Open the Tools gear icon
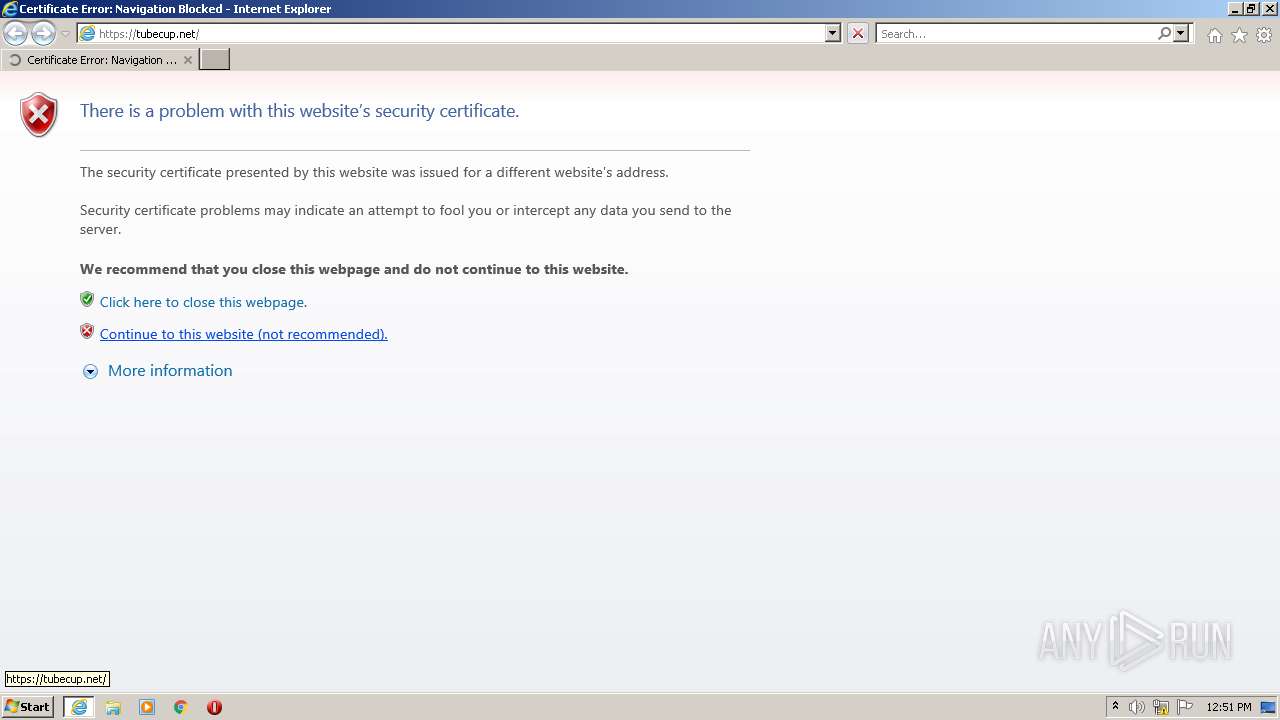Viewport: 1280px width, 720px height. pos(1264,35)
